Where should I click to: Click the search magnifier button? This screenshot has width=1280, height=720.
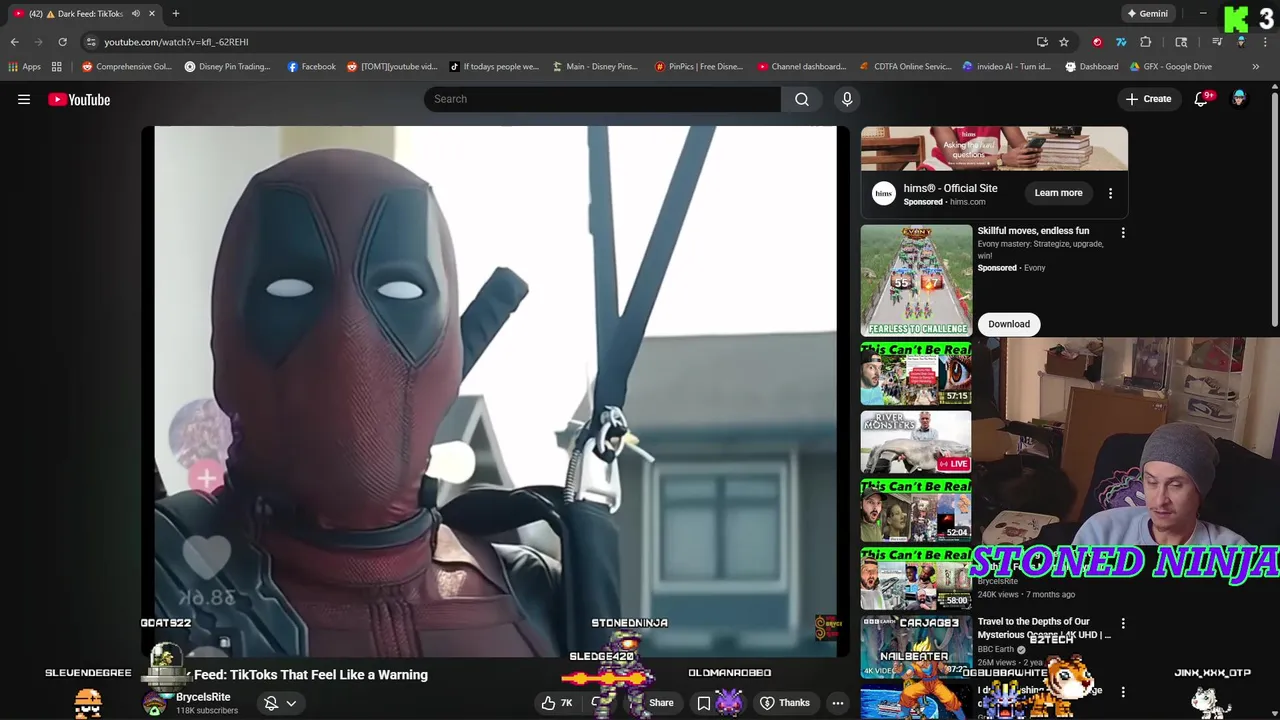pyautogui.click(x=802, y=99)
